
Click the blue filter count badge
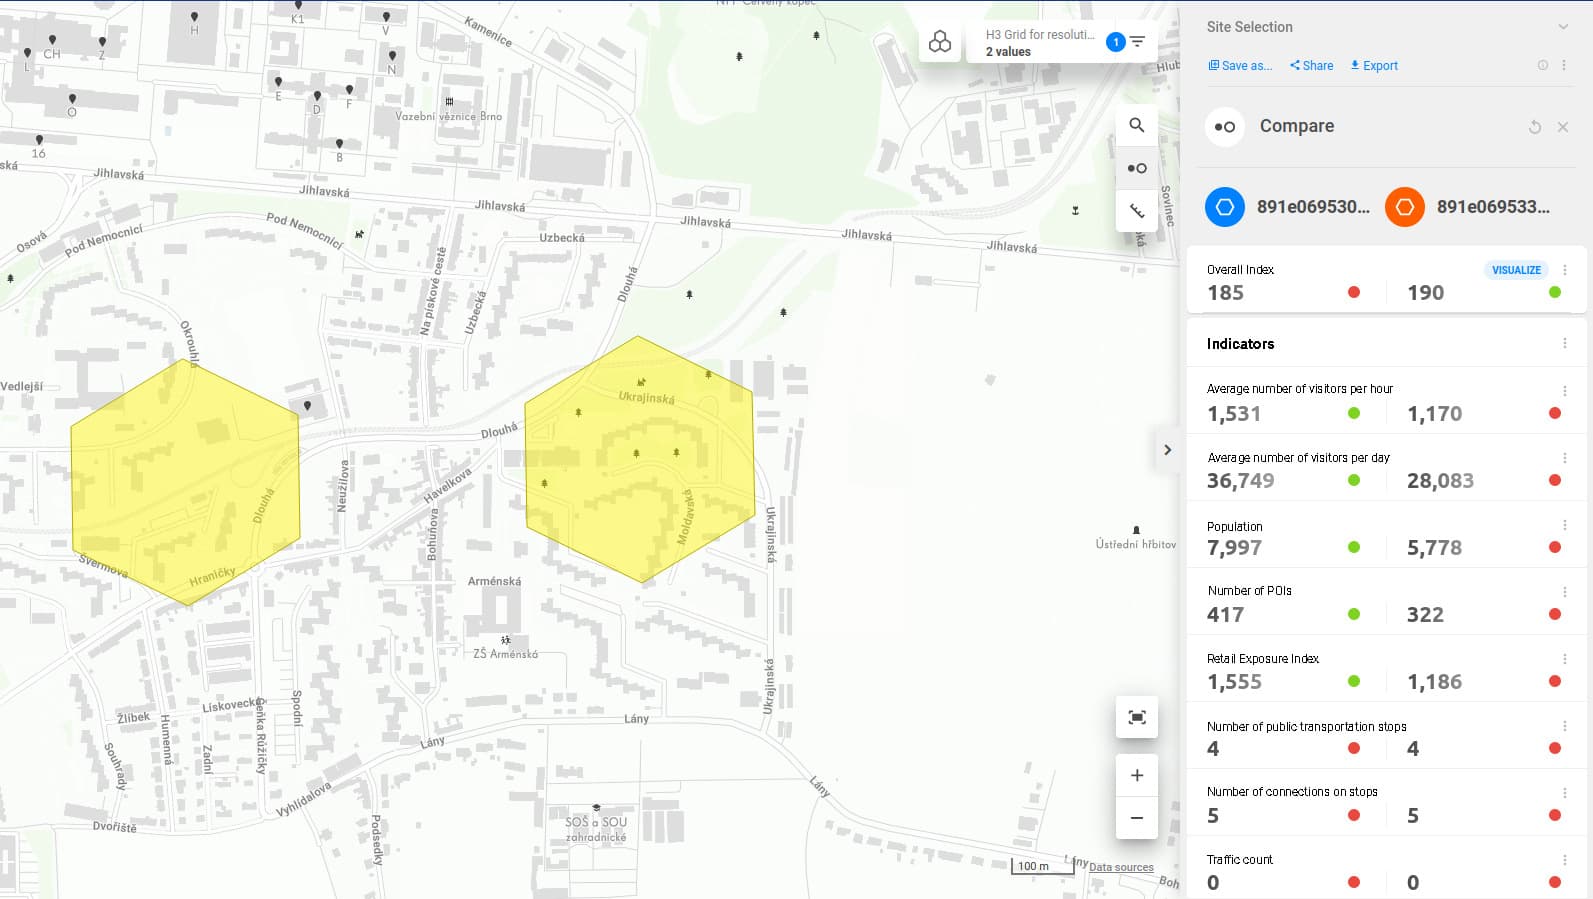(1116, 42)
